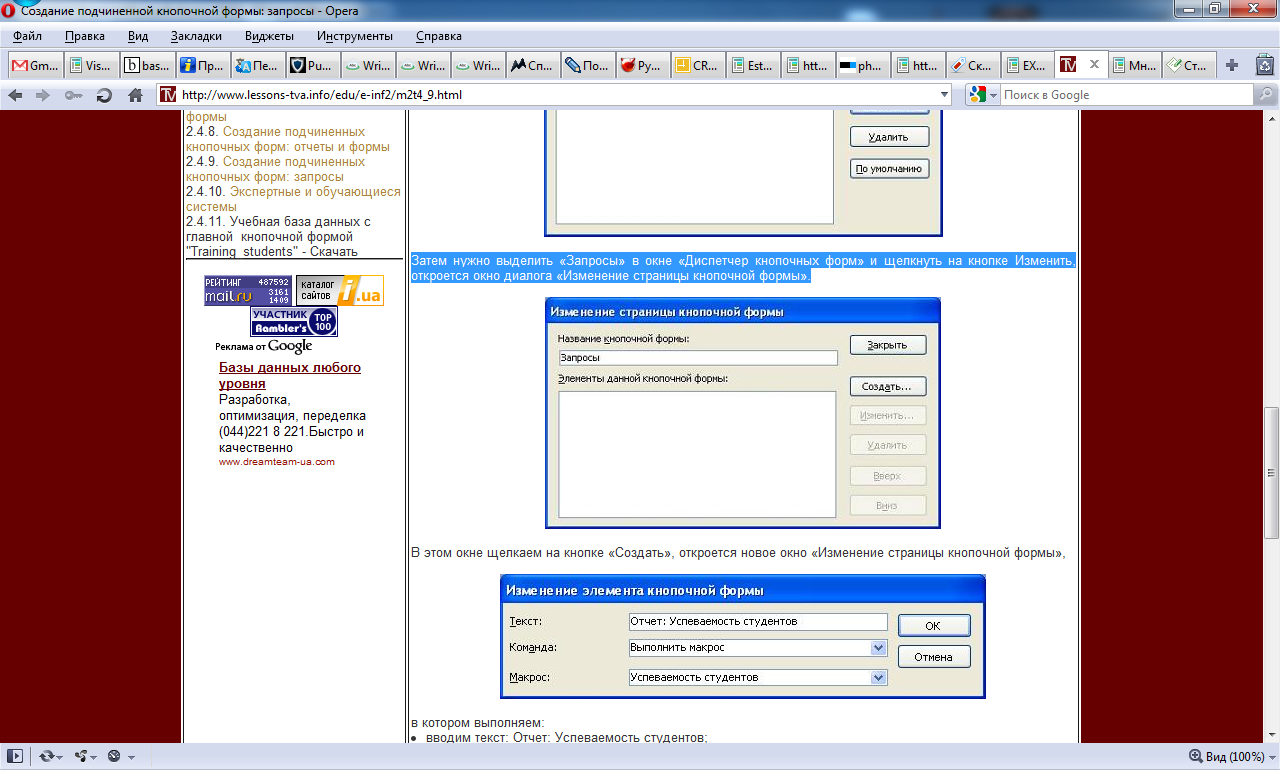
Task: Open the Файл menu
Action: (x=27, y=36)
